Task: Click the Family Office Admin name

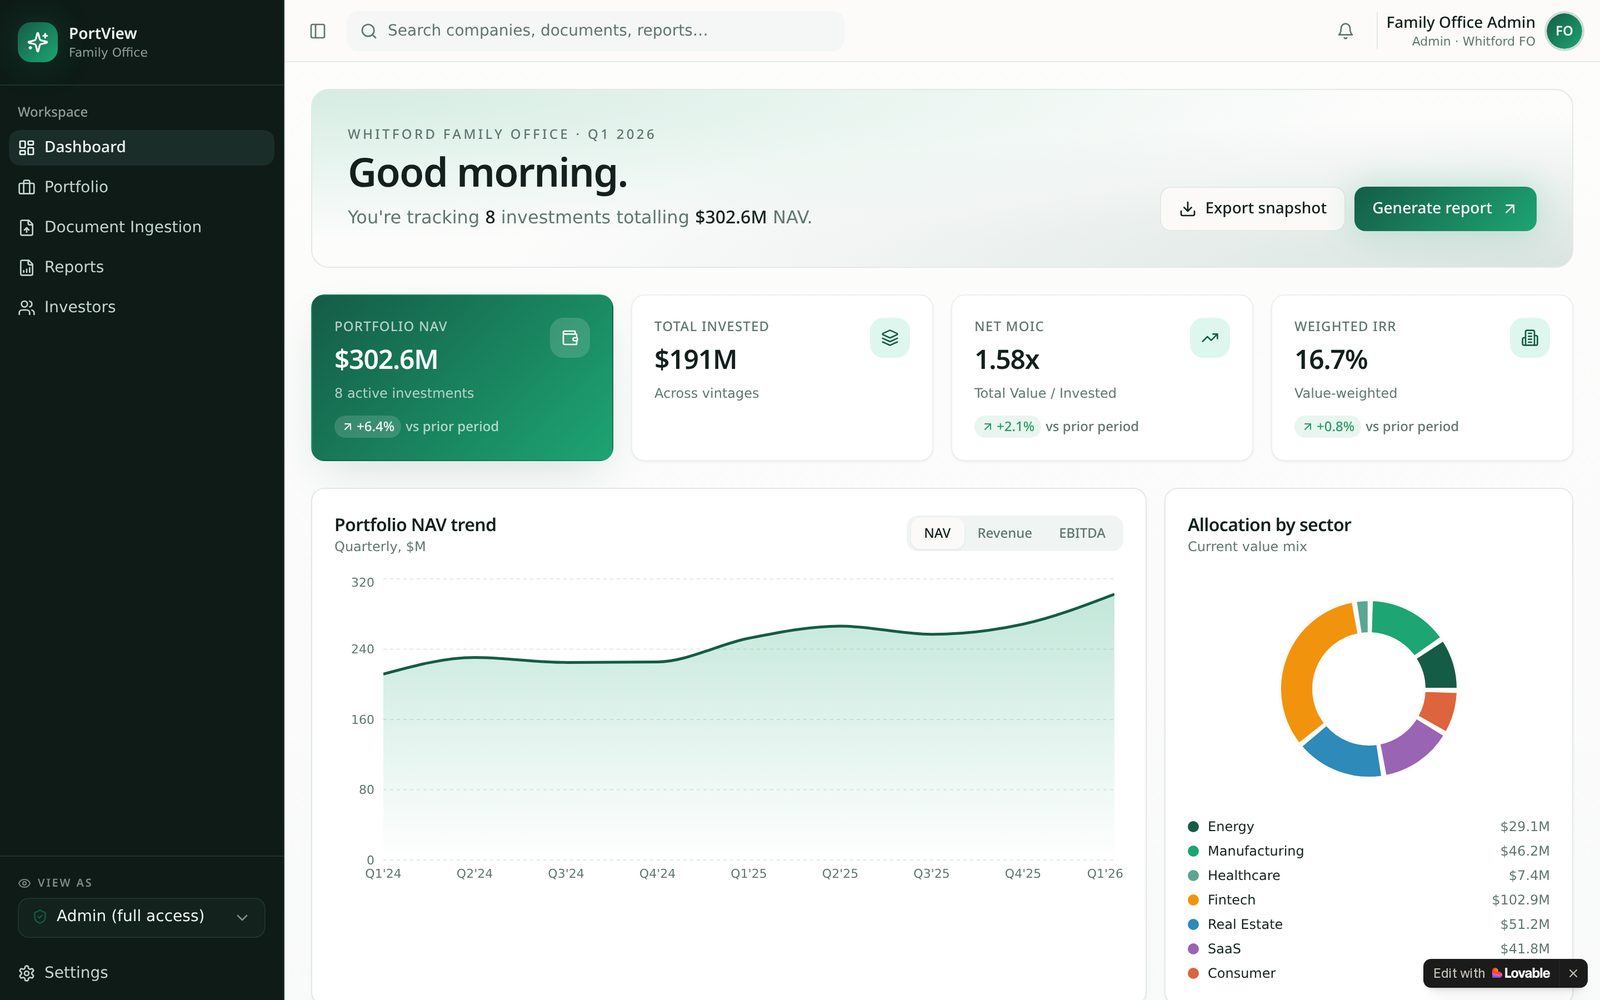Action: 1460,22
